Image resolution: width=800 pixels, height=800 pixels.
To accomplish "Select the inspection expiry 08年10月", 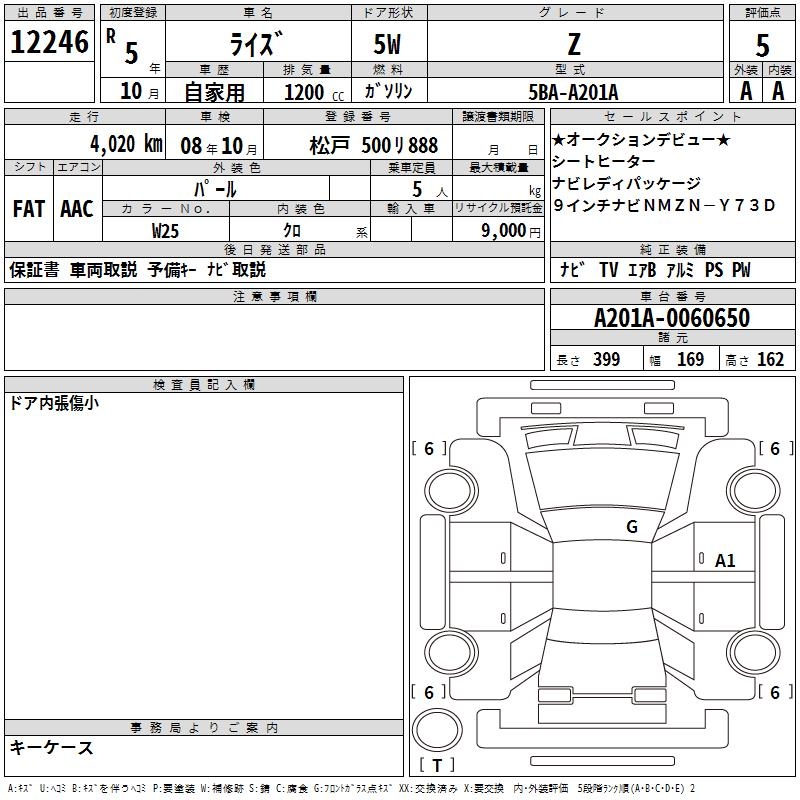I will [219, 146].
